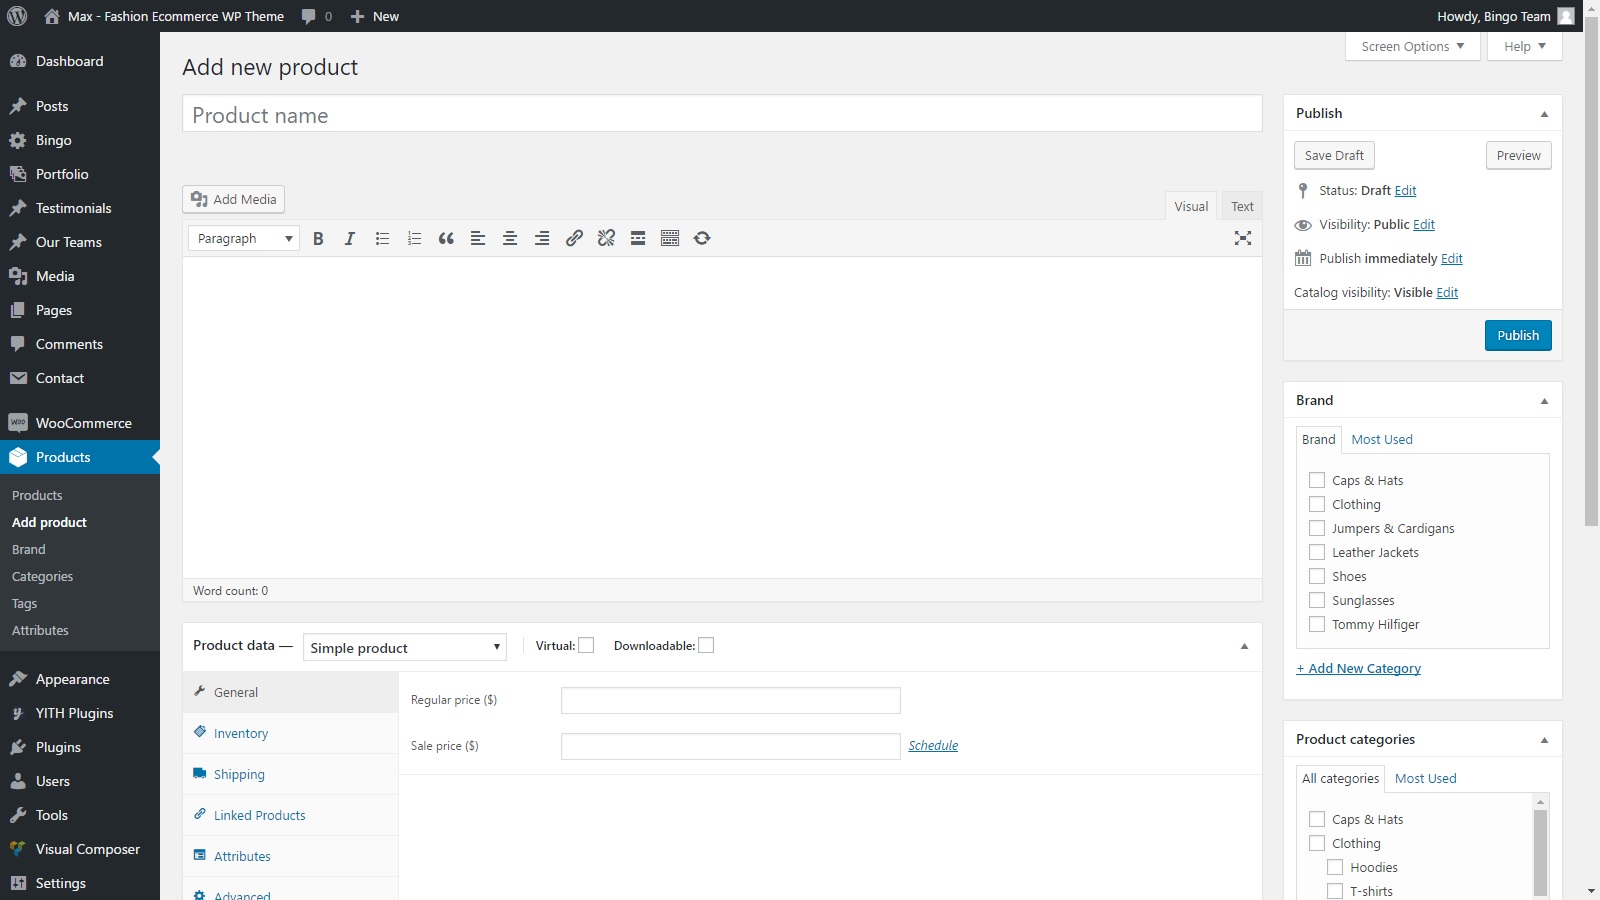Toggle bold formatting in editor
Screen dimensions: 1600x900
coord(318,238)
